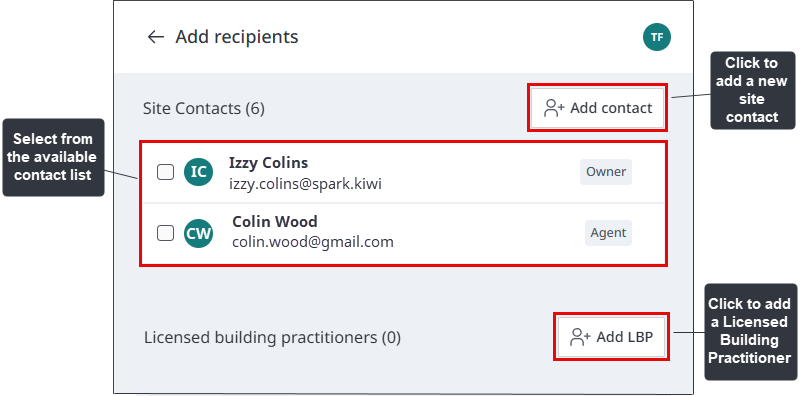
Task: Select the Colin Wood name text
Action: coord(274,221)
